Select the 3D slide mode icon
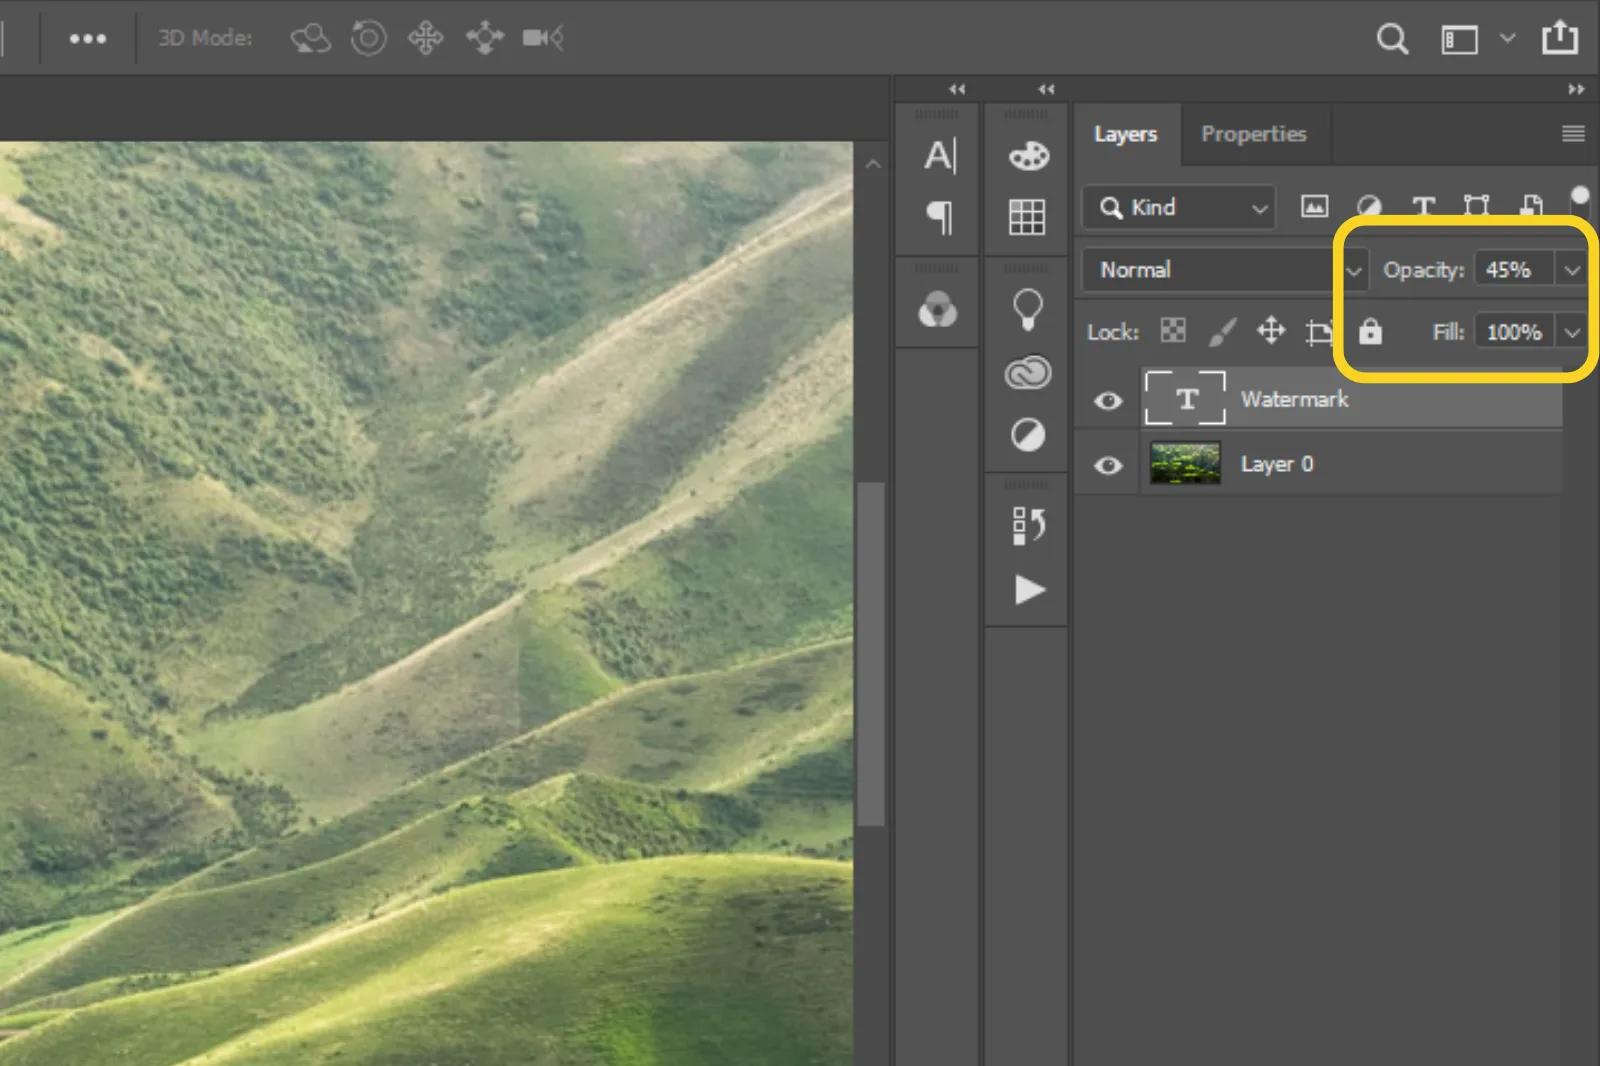This screenshot has width=1600, height=1066. click(485, 39)
